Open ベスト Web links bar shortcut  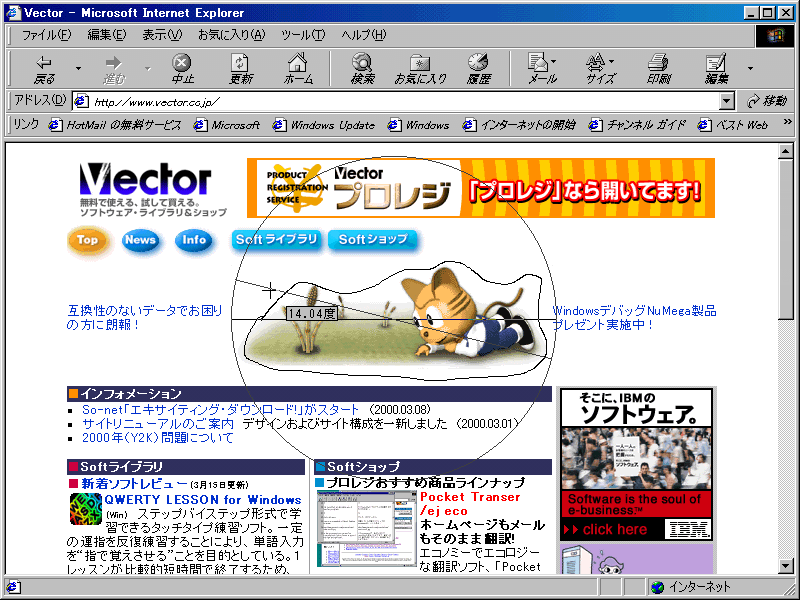pyautogui.click(x=733, y=125)
